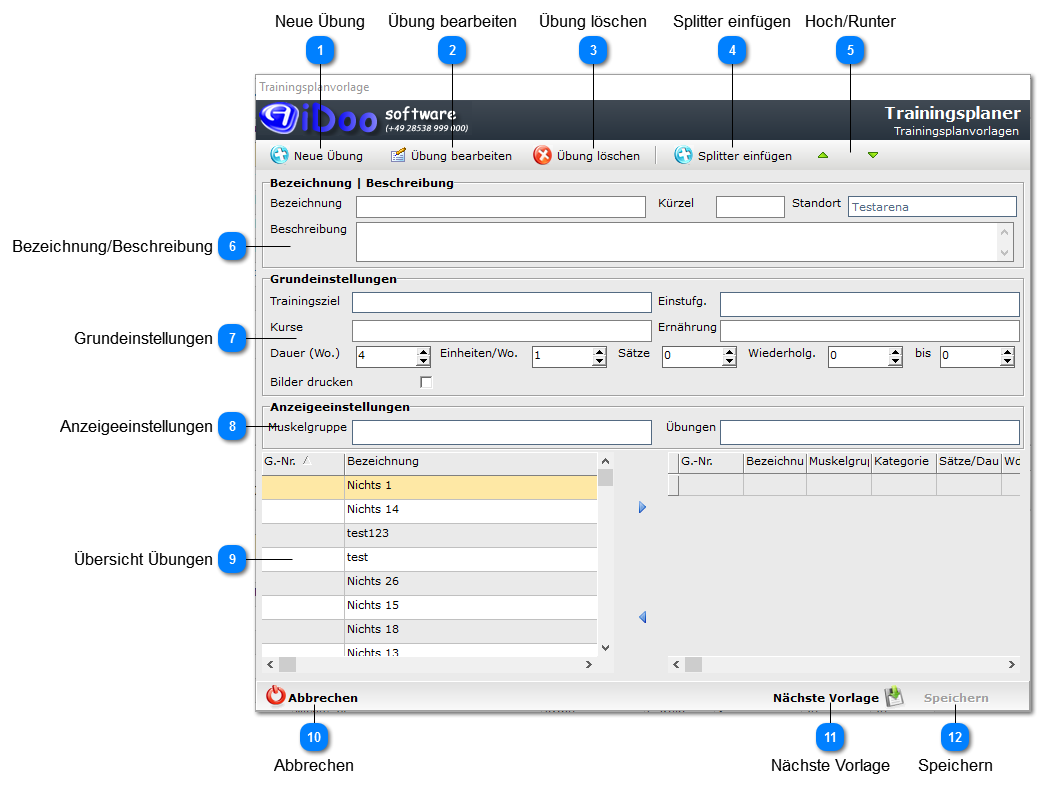The height and width of the screenshot is (791, 1040).
Task: Click the red Übung löschen icon
Action: (x=543, y=155)
